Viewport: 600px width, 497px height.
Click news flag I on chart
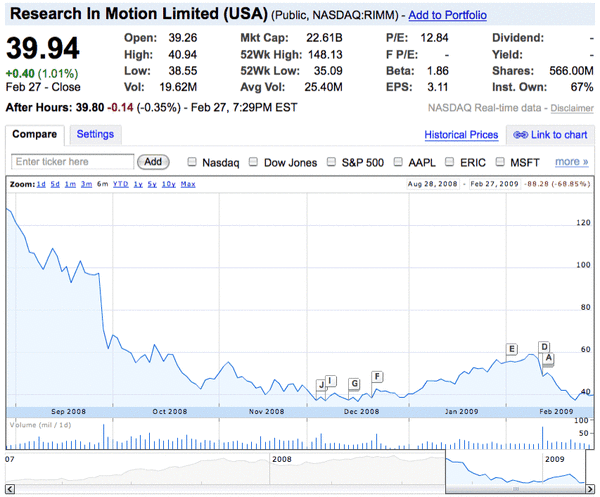coord(331,381)
